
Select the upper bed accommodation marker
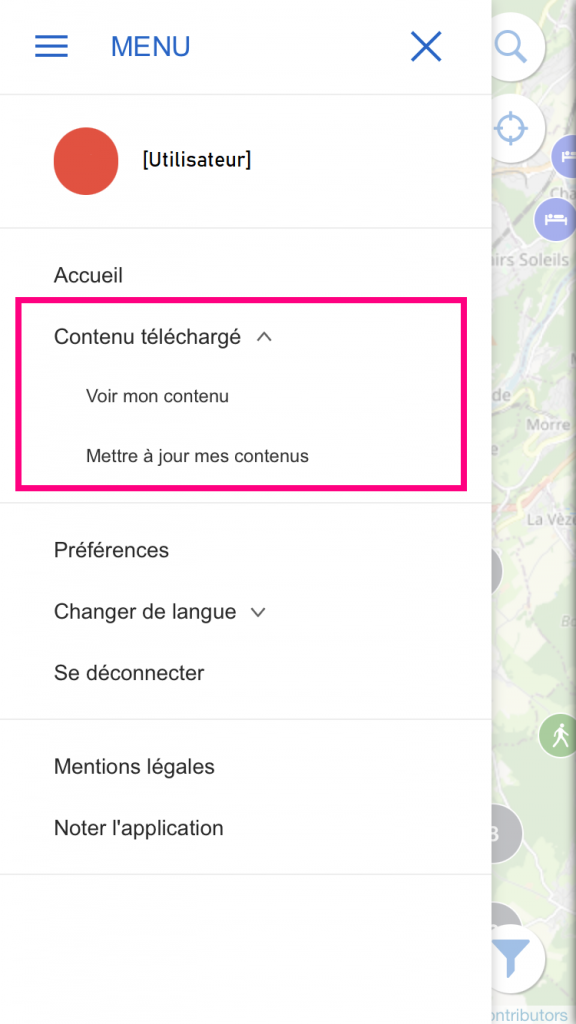click(564, 157)
